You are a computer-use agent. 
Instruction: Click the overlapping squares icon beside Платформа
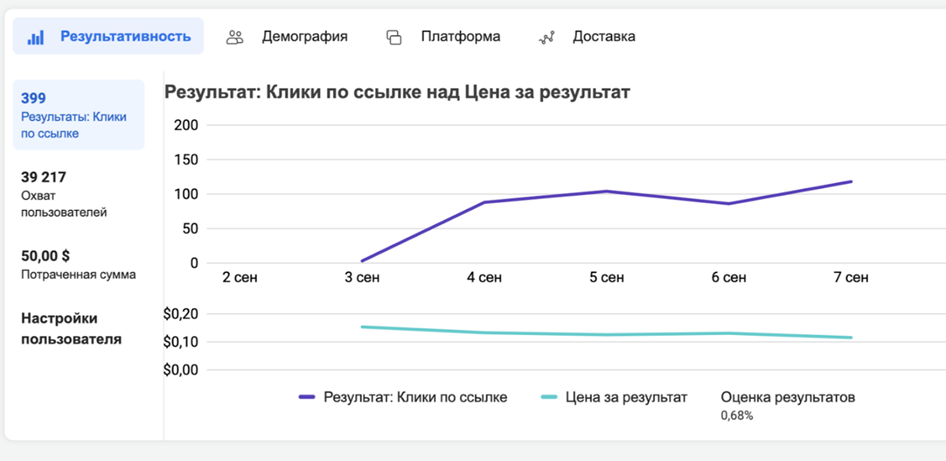pos(394,37)
